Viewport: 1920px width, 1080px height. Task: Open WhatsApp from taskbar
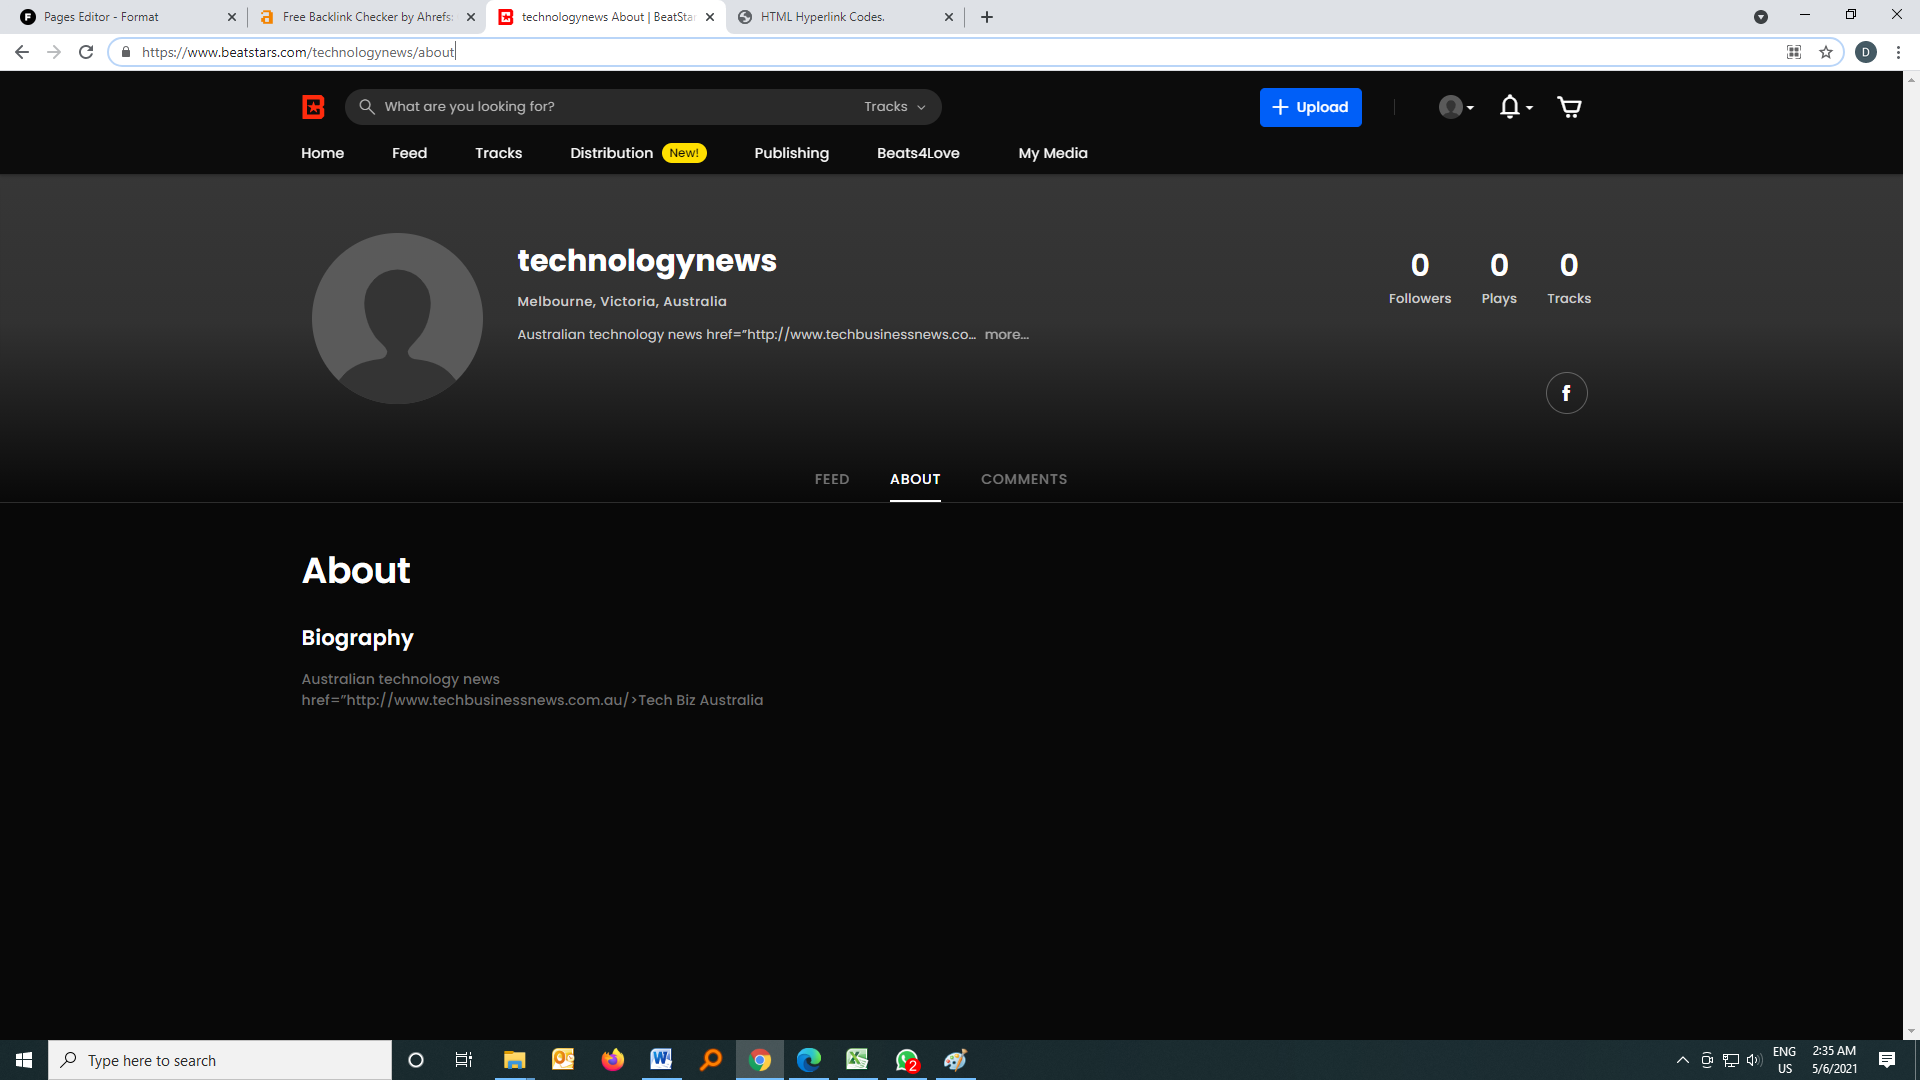point(907,1060)
